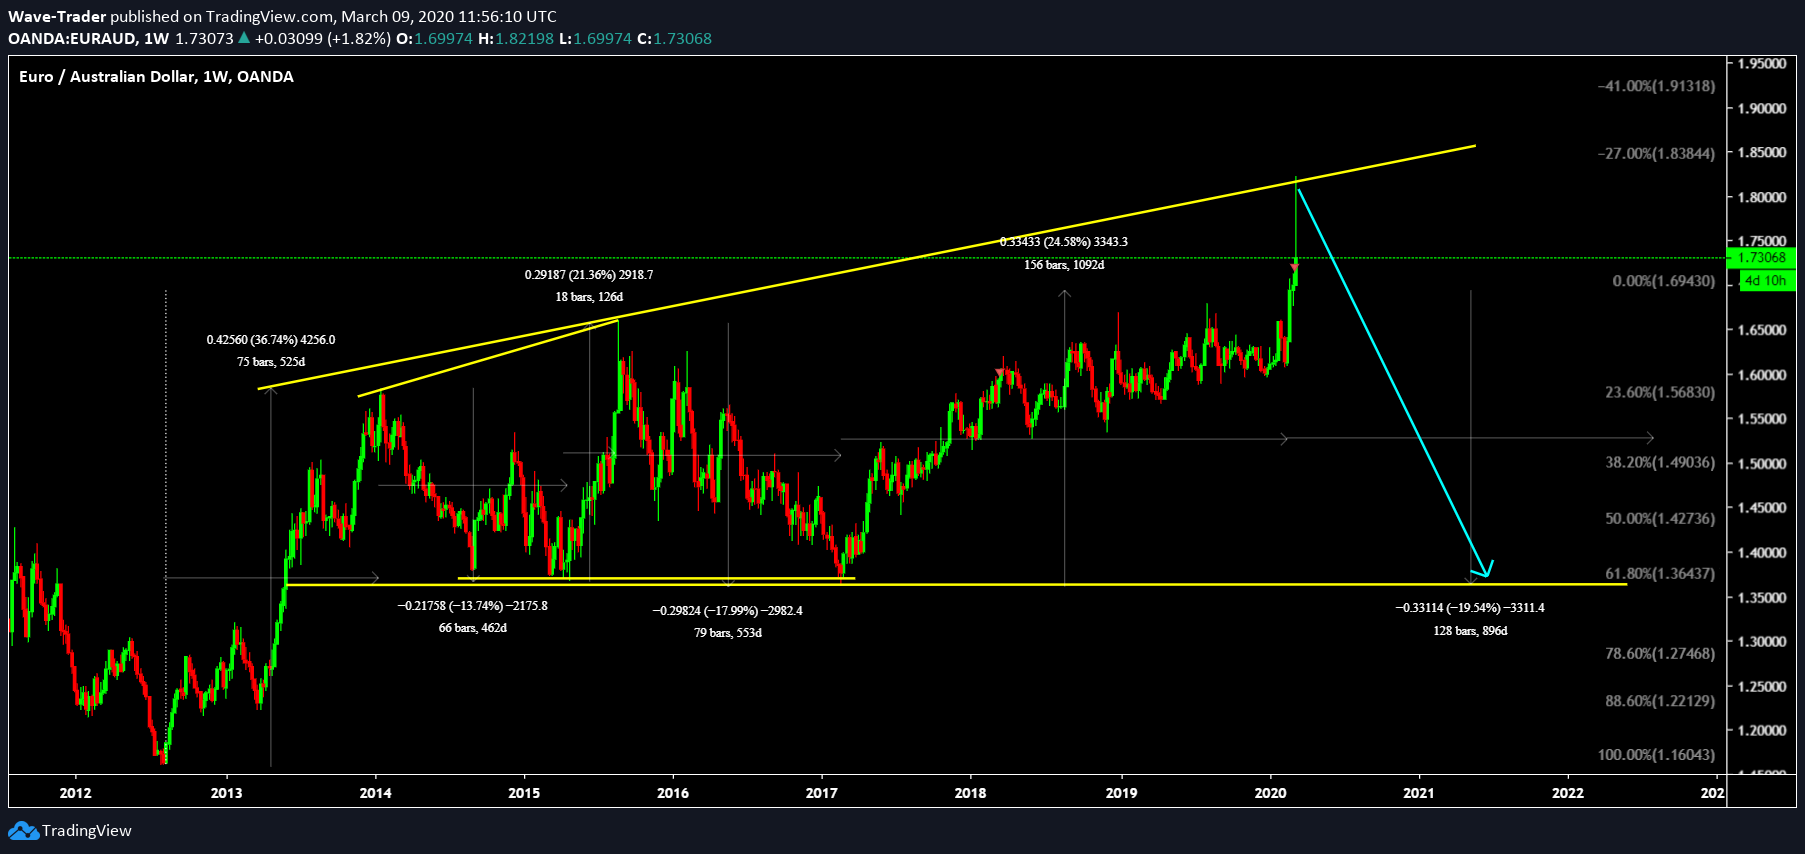This screenshot has width=1805, height=854.
Task: Select the green 1.73068 current price tag
Action: pyautogui.click(x=1761, y=257)
